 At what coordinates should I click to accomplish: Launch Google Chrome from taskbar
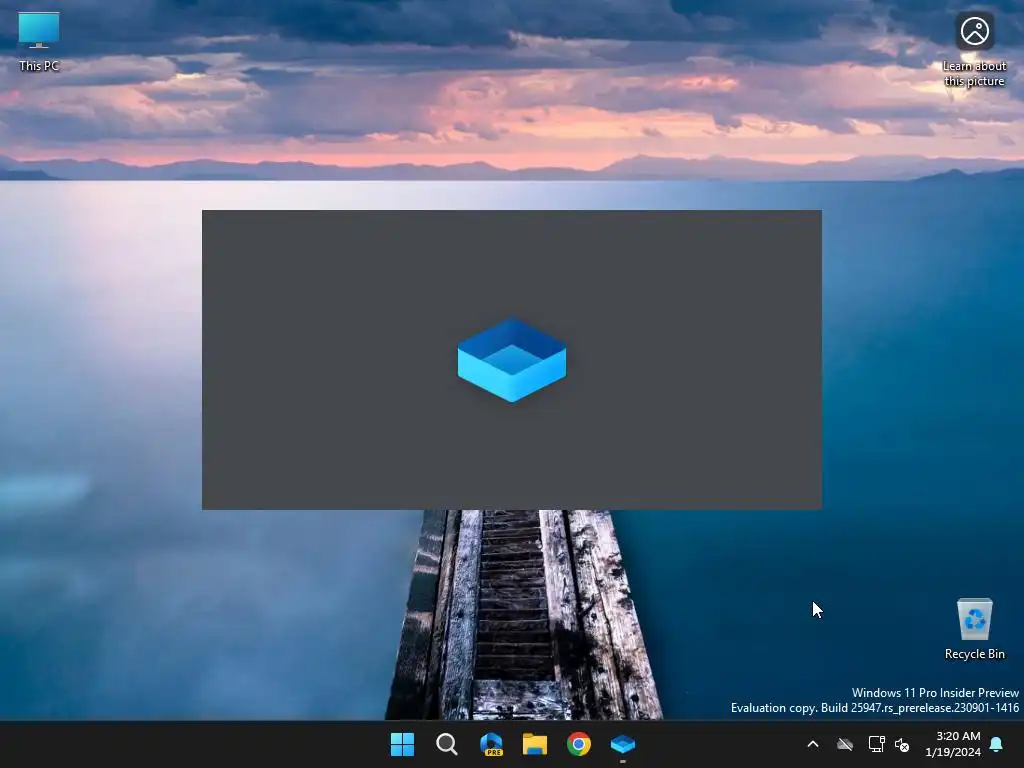[579, 744]
